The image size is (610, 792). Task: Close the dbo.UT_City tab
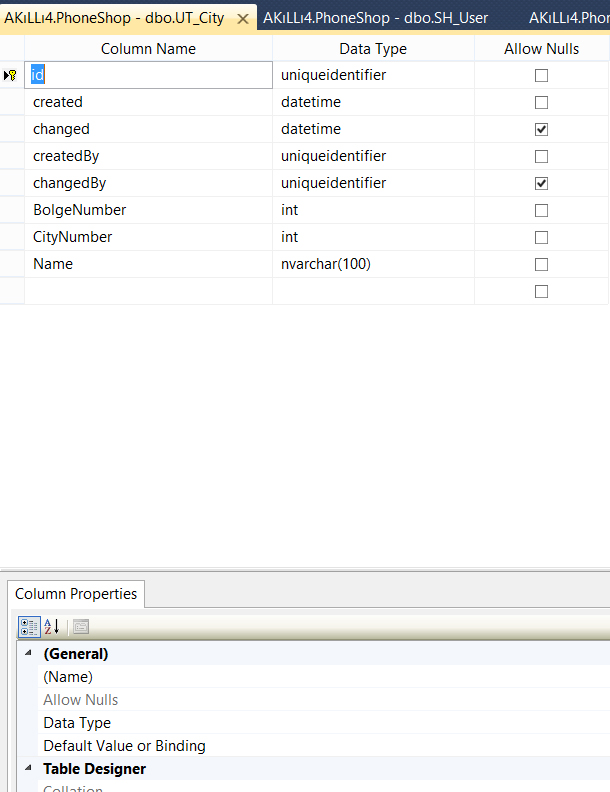(243, 19)
